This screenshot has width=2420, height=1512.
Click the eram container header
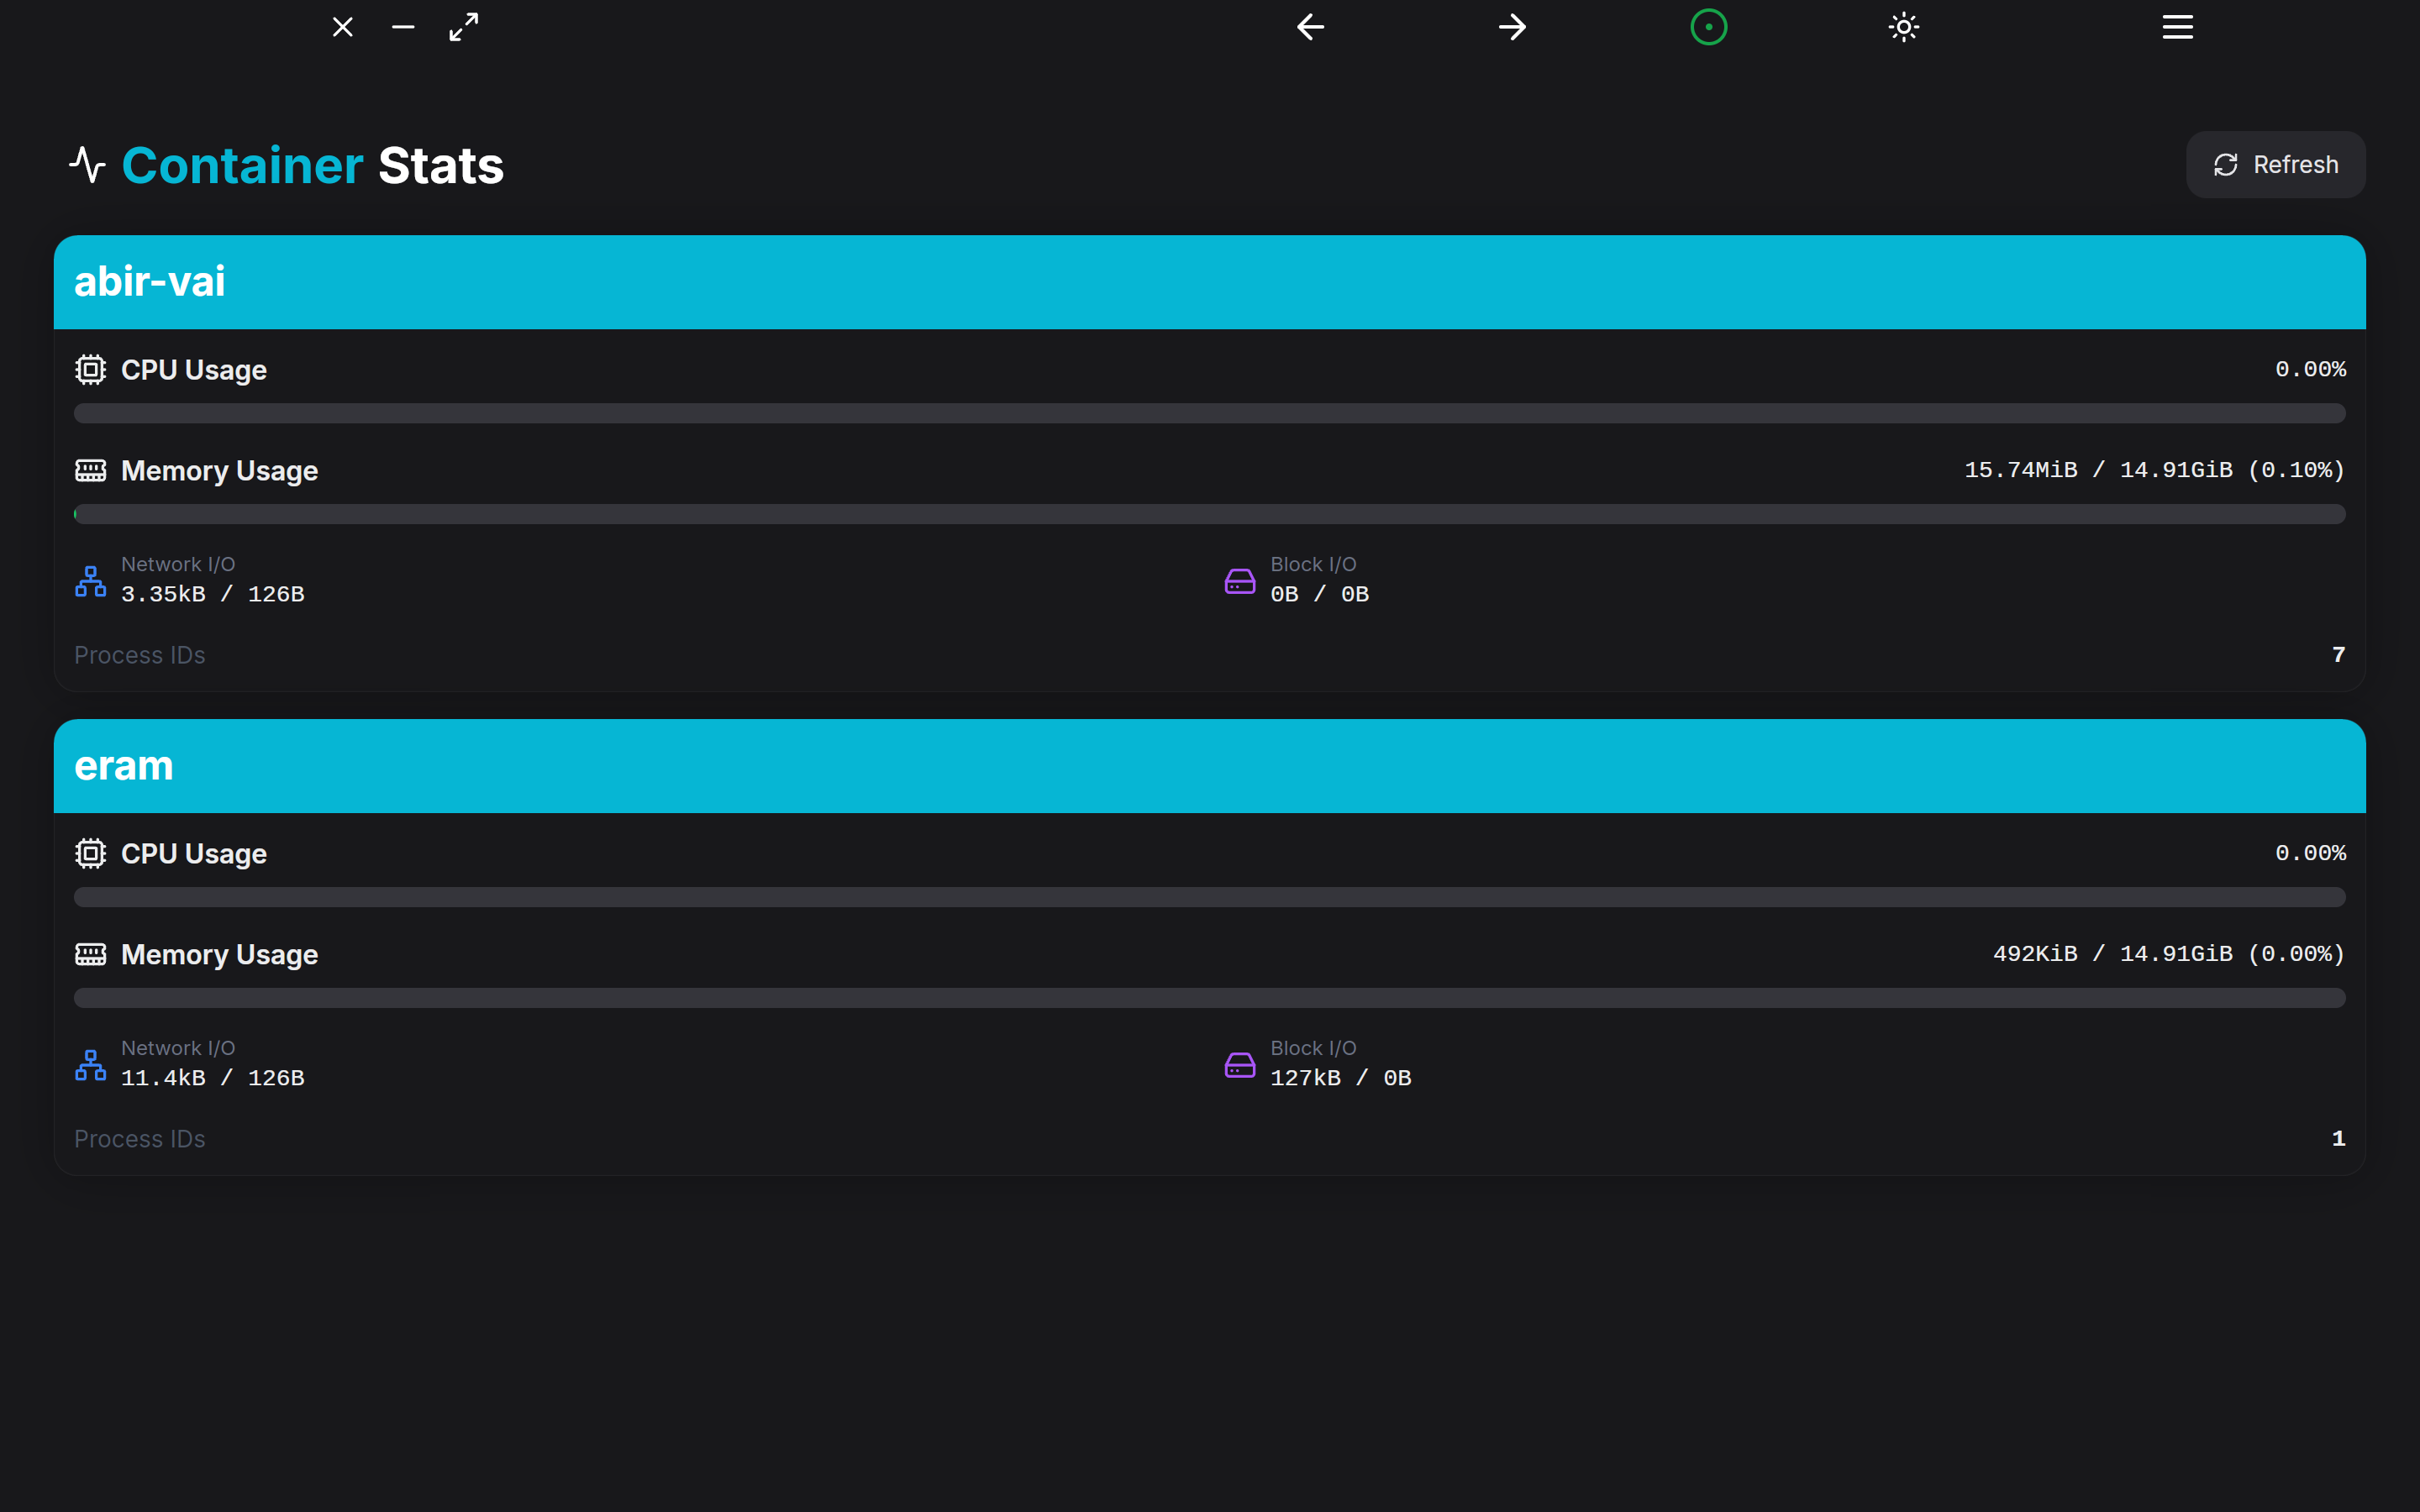point(1209,766)
